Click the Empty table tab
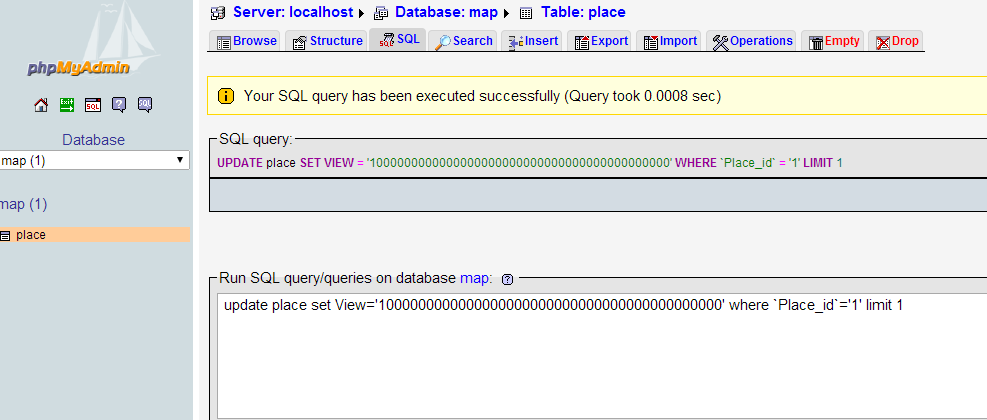The height and width of the screenshot is (420, 987). (x=834, y=41)
